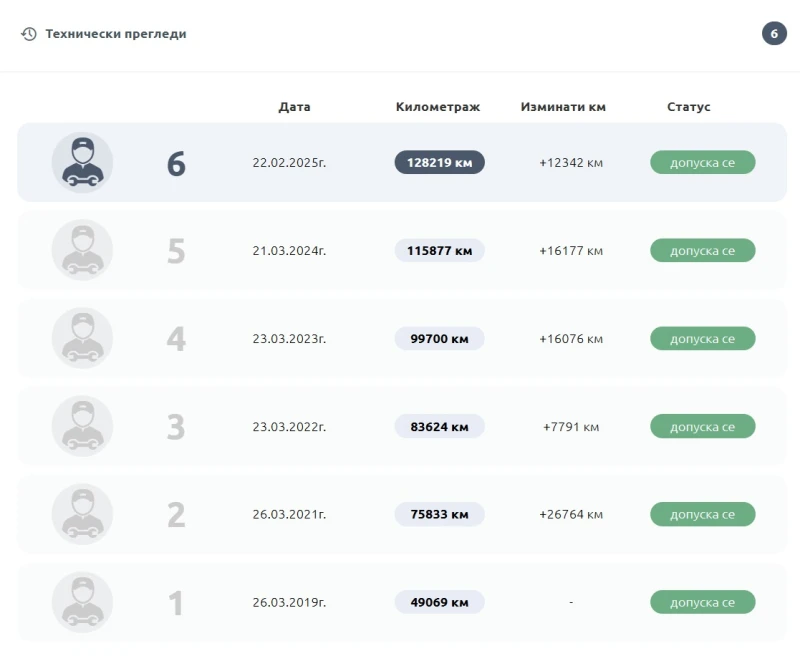Click the 128219 км mileage badge
Screen dimensions: 800x656
click(439, 162)
